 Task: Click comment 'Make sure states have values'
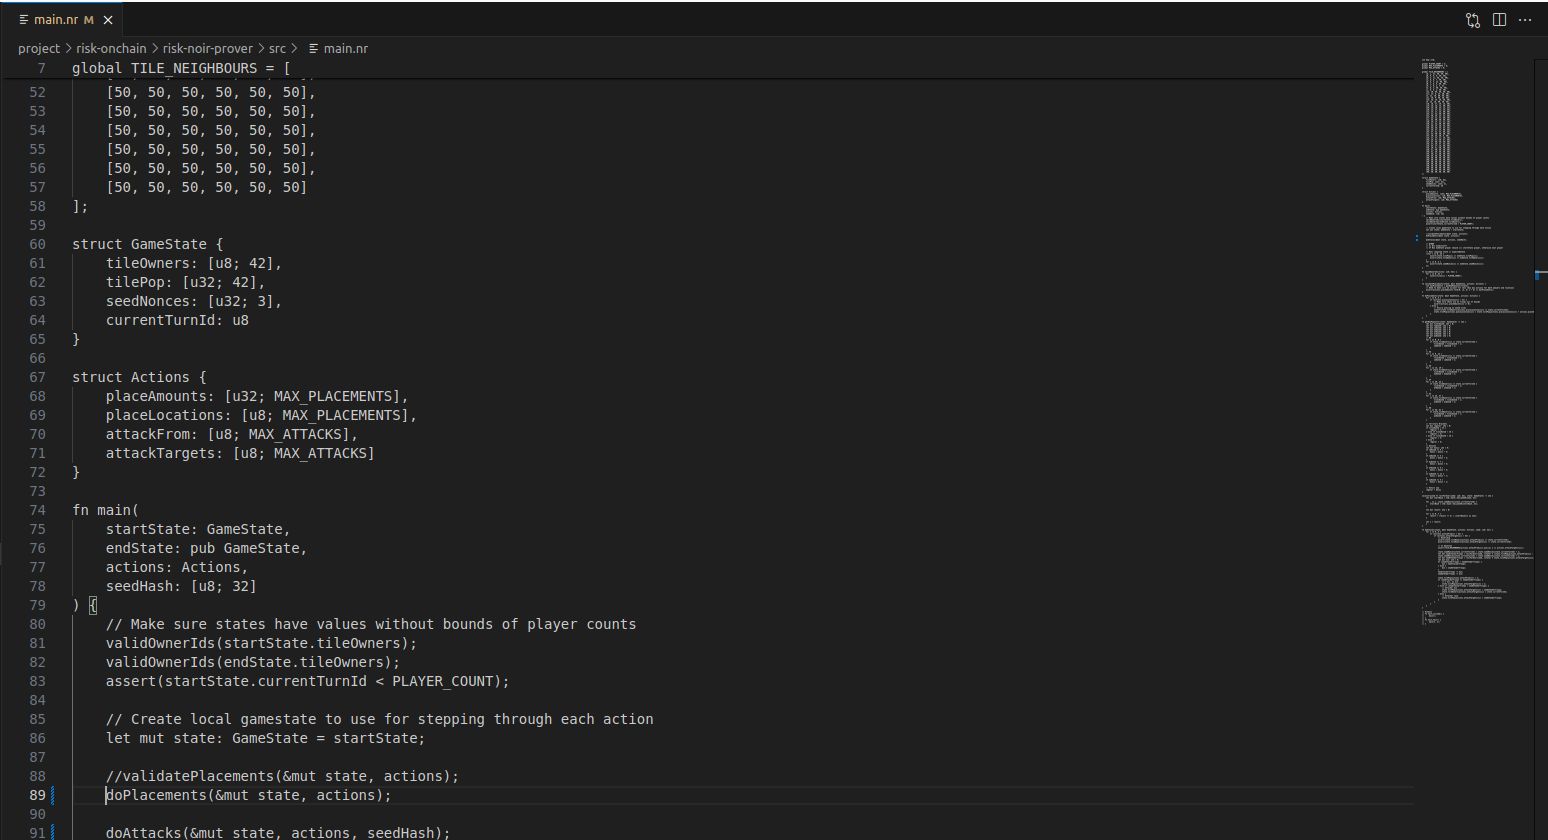tap(249, 624)
